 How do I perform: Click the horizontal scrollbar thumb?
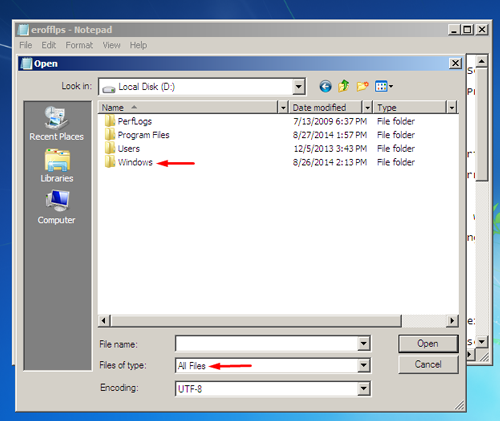(256, 321)
